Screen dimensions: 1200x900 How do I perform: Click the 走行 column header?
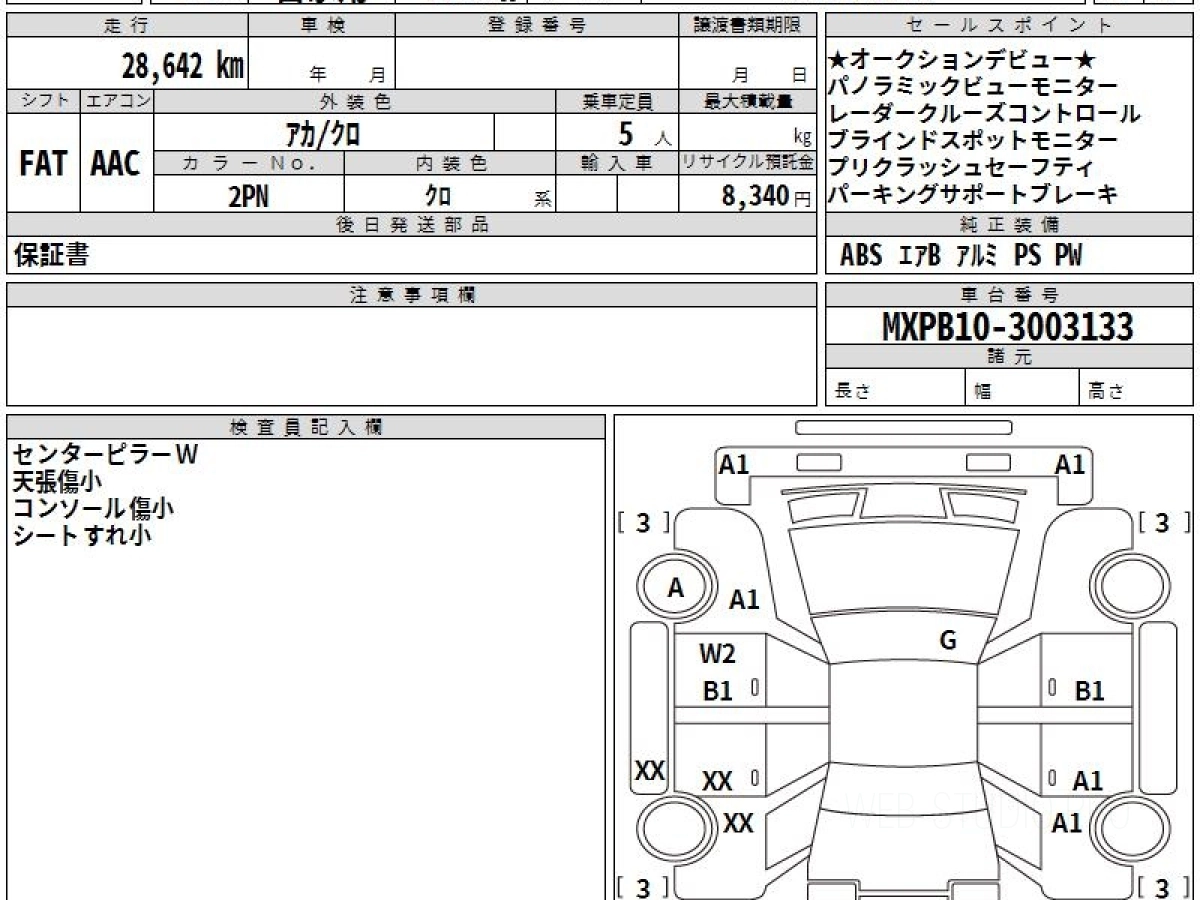pyautogui.click(x=126, y=26)
